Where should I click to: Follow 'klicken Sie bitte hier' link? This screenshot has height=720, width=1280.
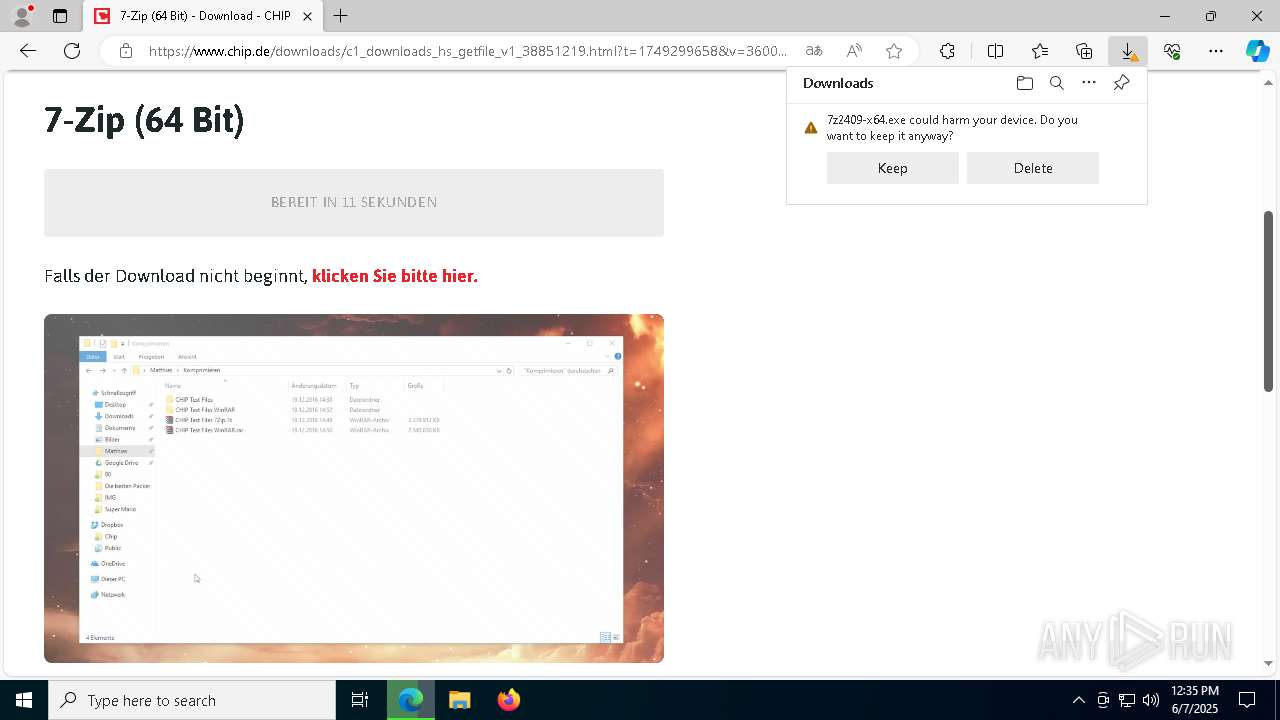[395, 276]
